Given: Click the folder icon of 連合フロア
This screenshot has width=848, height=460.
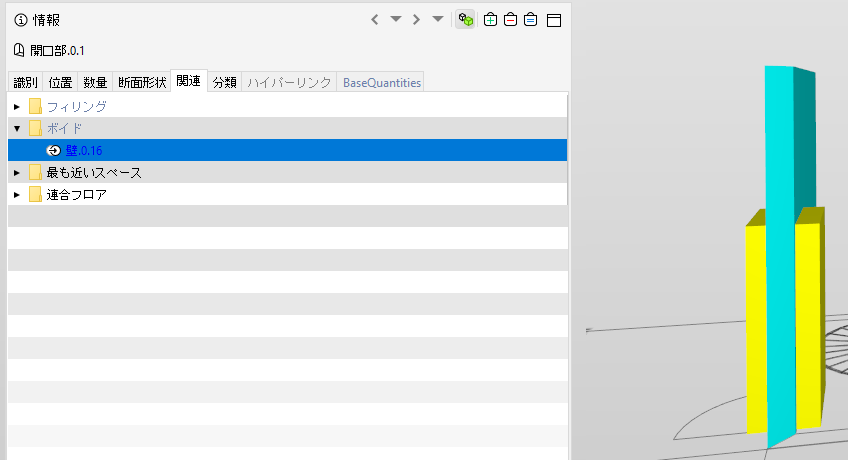Looking at the screenshot, I should (x=35, y=195).
